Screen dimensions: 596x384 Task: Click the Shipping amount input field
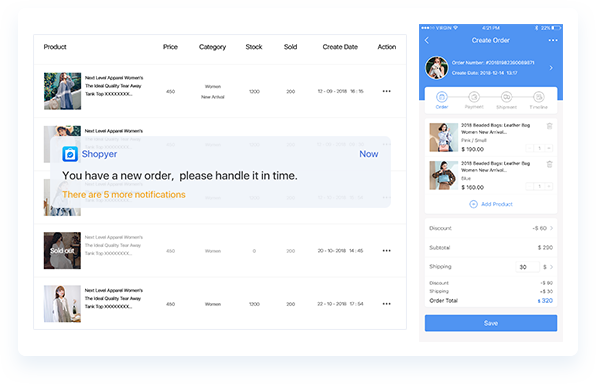click(x=527, y=267)
